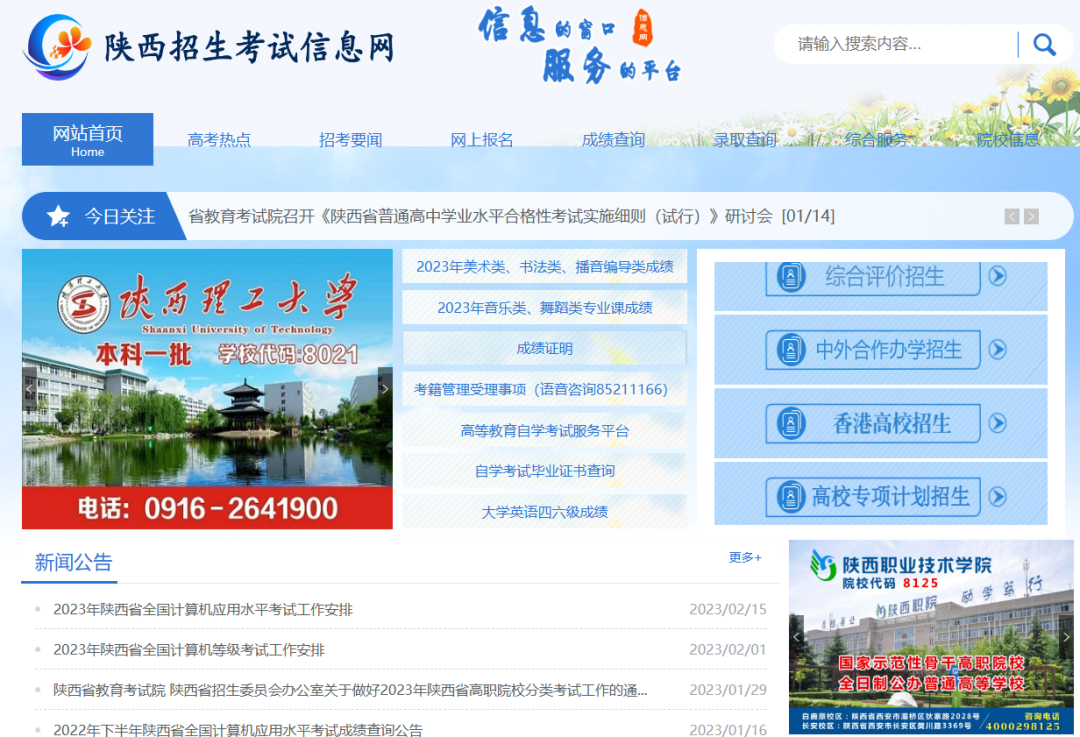The height and width of the screenshot is (737, 1080).
Task: Go to next slide on university banner
Action: (x=385, y=389)
